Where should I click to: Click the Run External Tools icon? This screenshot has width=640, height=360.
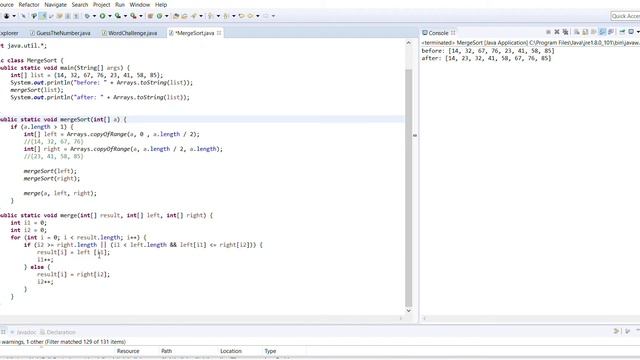(133, 16)
